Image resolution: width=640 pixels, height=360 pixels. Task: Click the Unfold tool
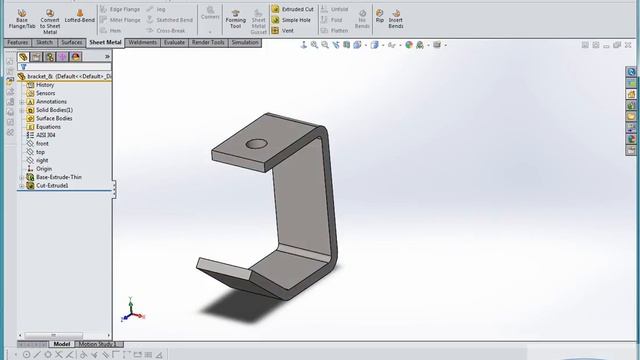click(335, 9)
